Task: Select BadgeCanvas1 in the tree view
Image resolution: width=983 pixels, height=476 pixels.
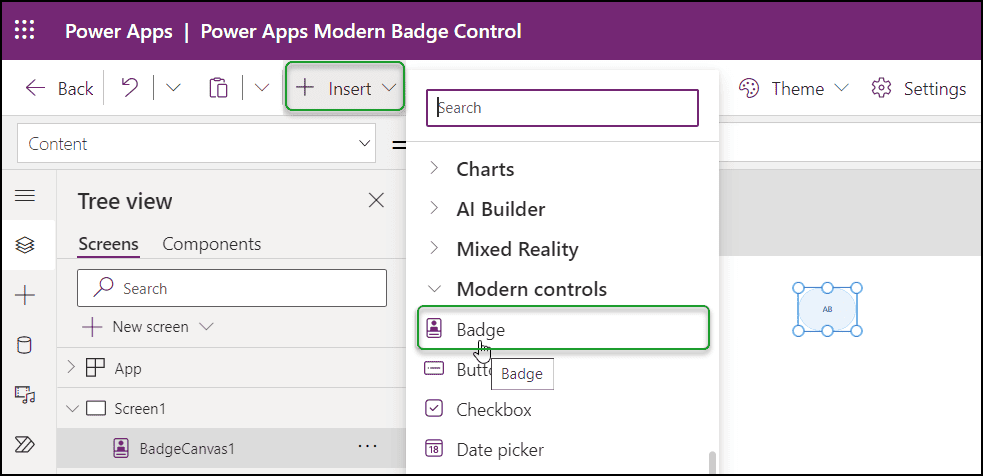Action: click(x=187, y=448)
